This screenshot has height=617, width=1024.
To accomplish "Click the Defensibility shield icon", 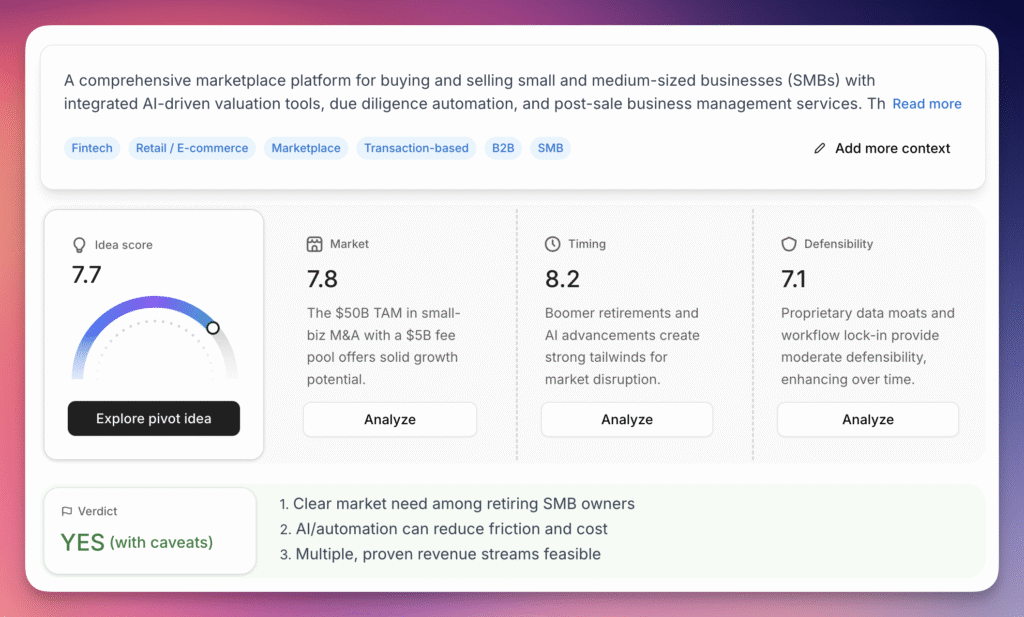I will click(x=789, y=244).
